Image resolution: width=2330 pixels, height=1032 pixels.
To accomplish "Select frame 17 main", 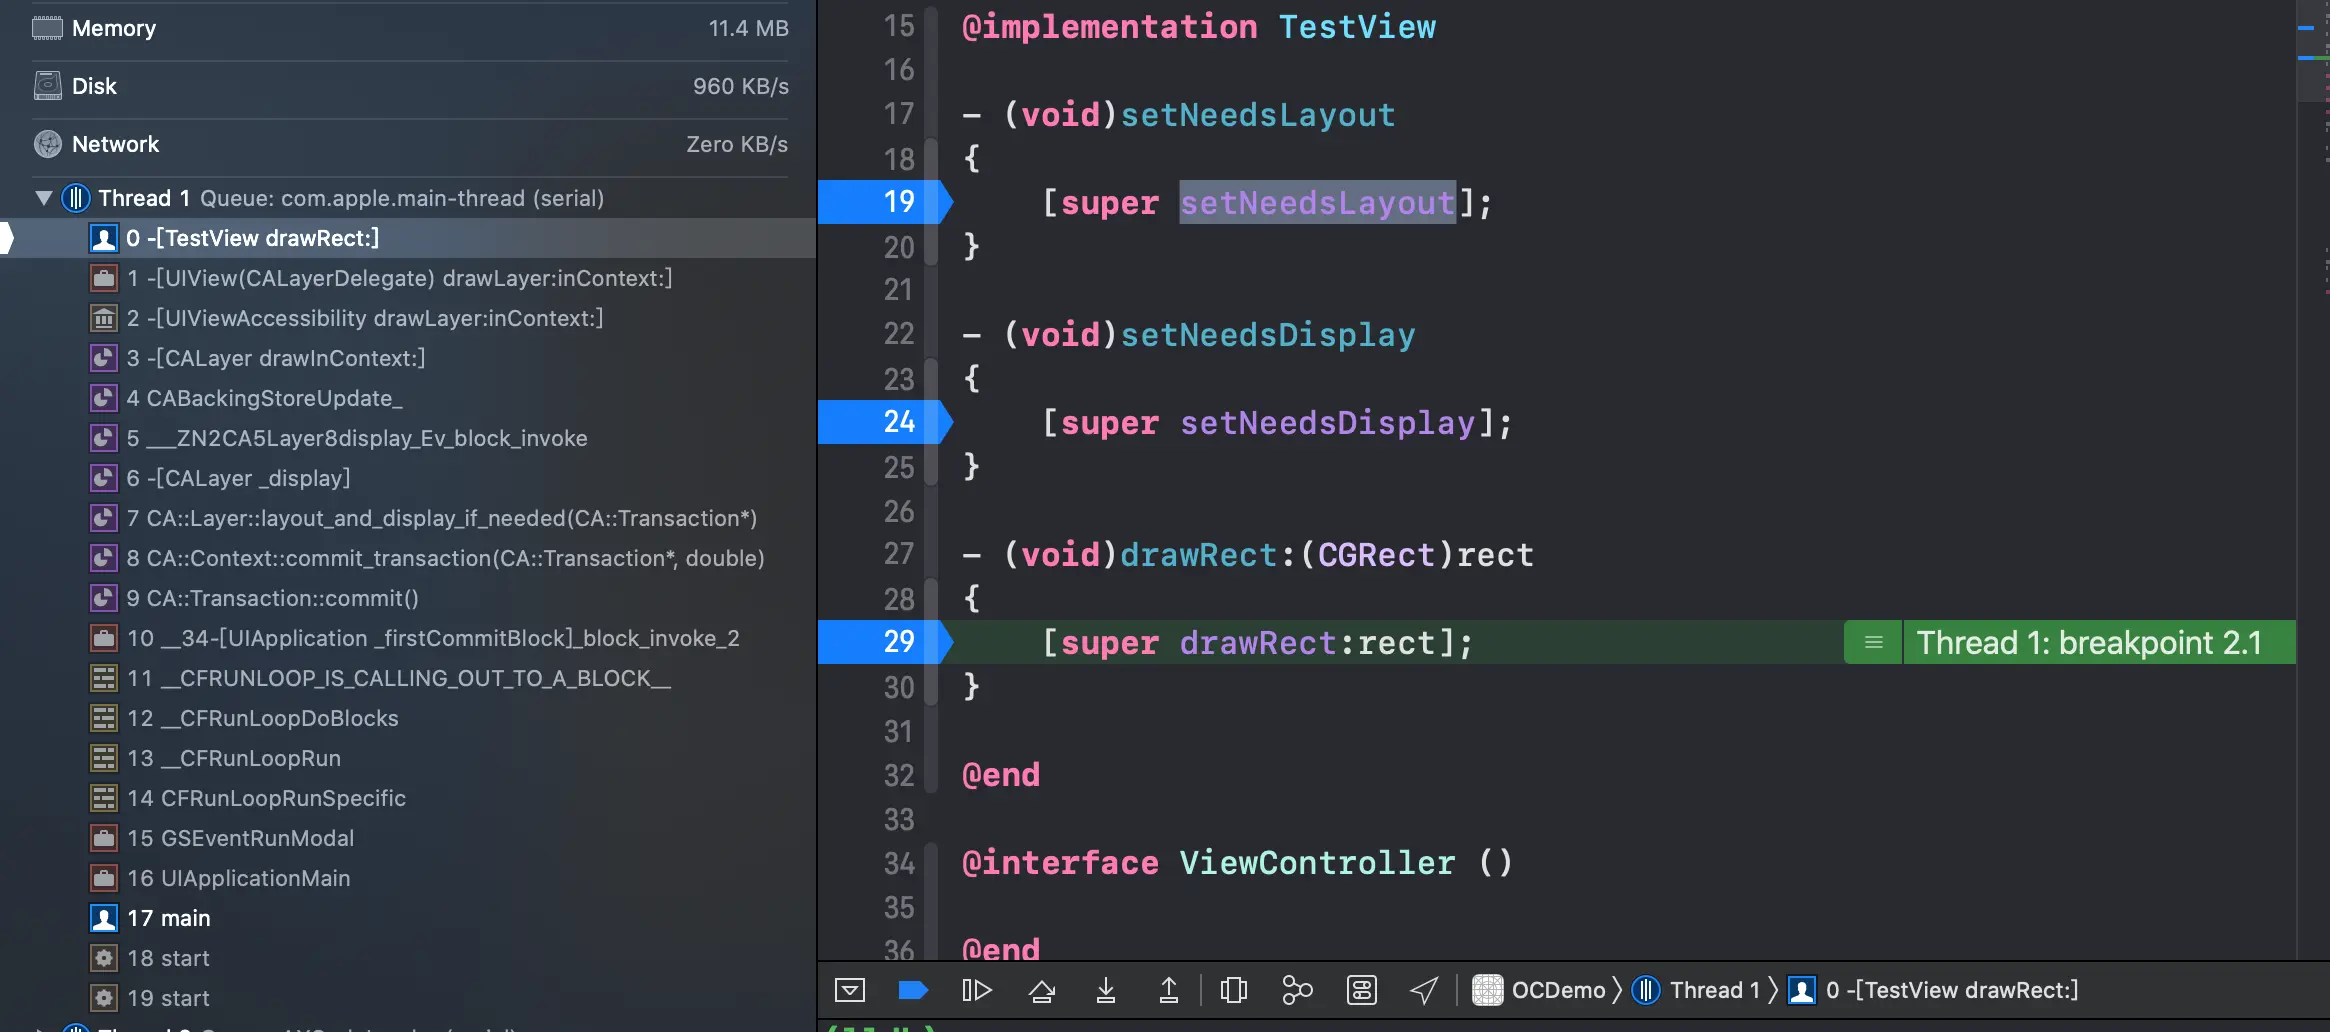I will tap(408, 918).
